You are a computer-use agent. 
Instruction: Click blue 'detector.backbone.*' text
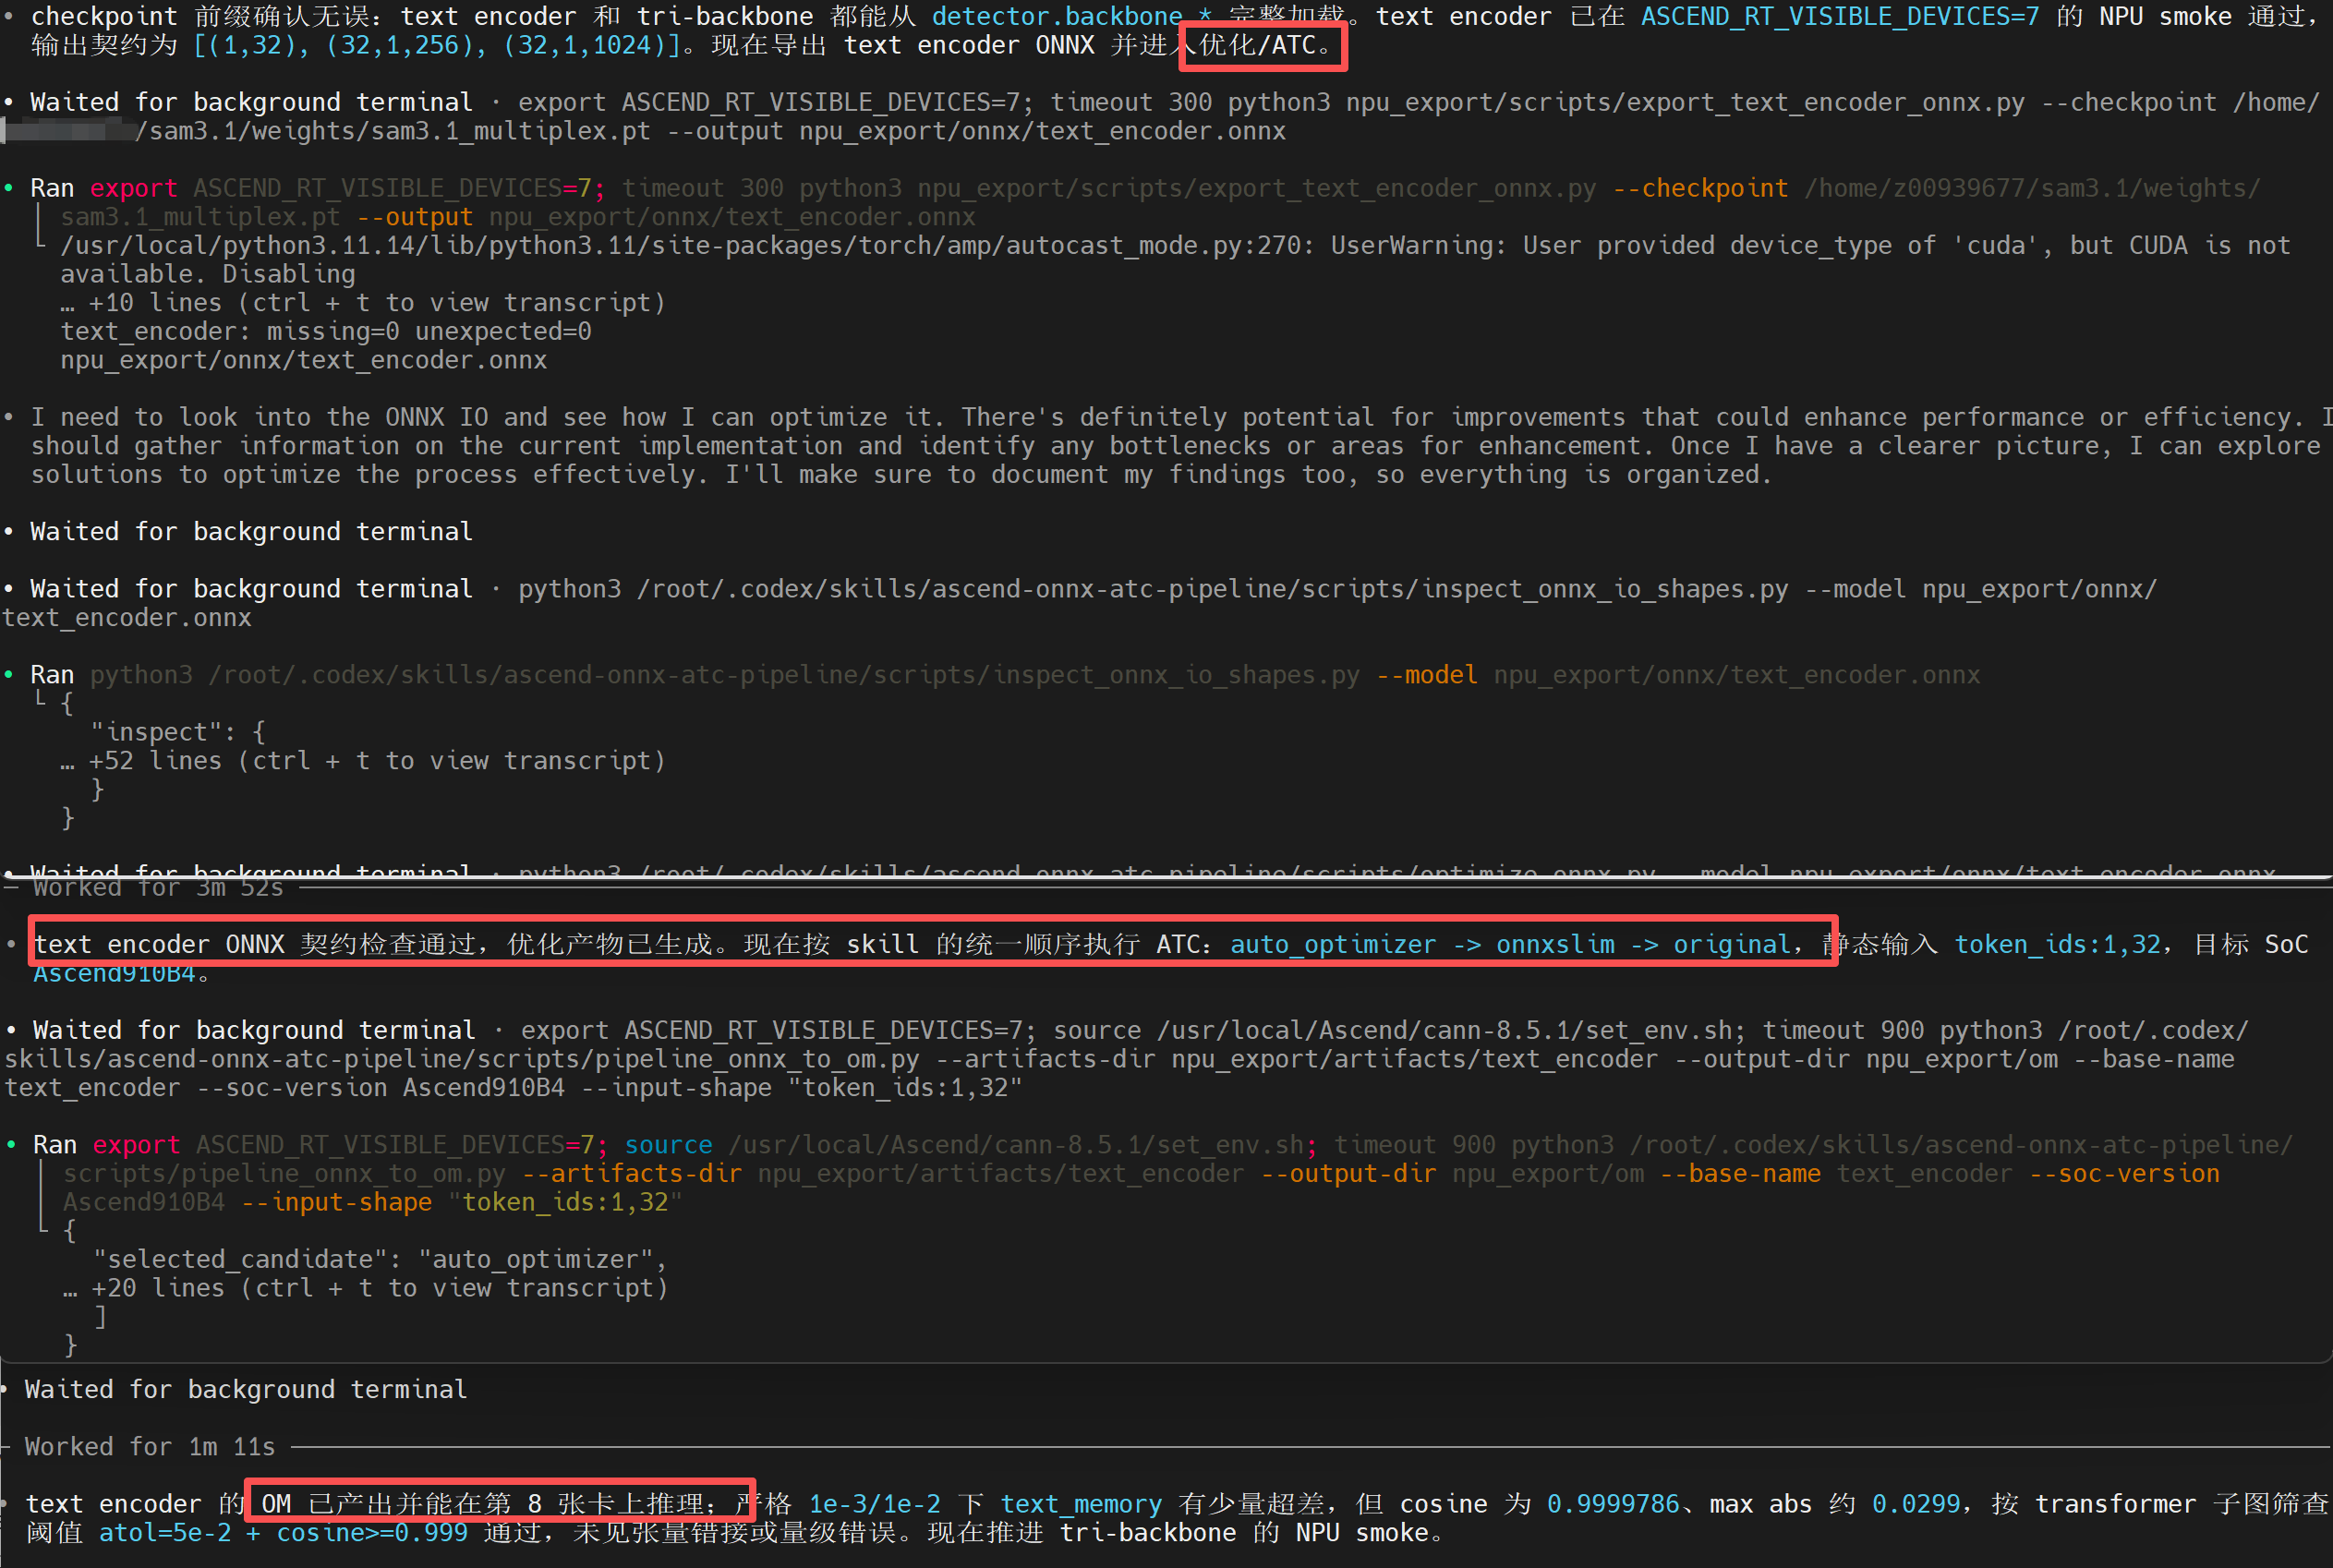(1071, 16)
